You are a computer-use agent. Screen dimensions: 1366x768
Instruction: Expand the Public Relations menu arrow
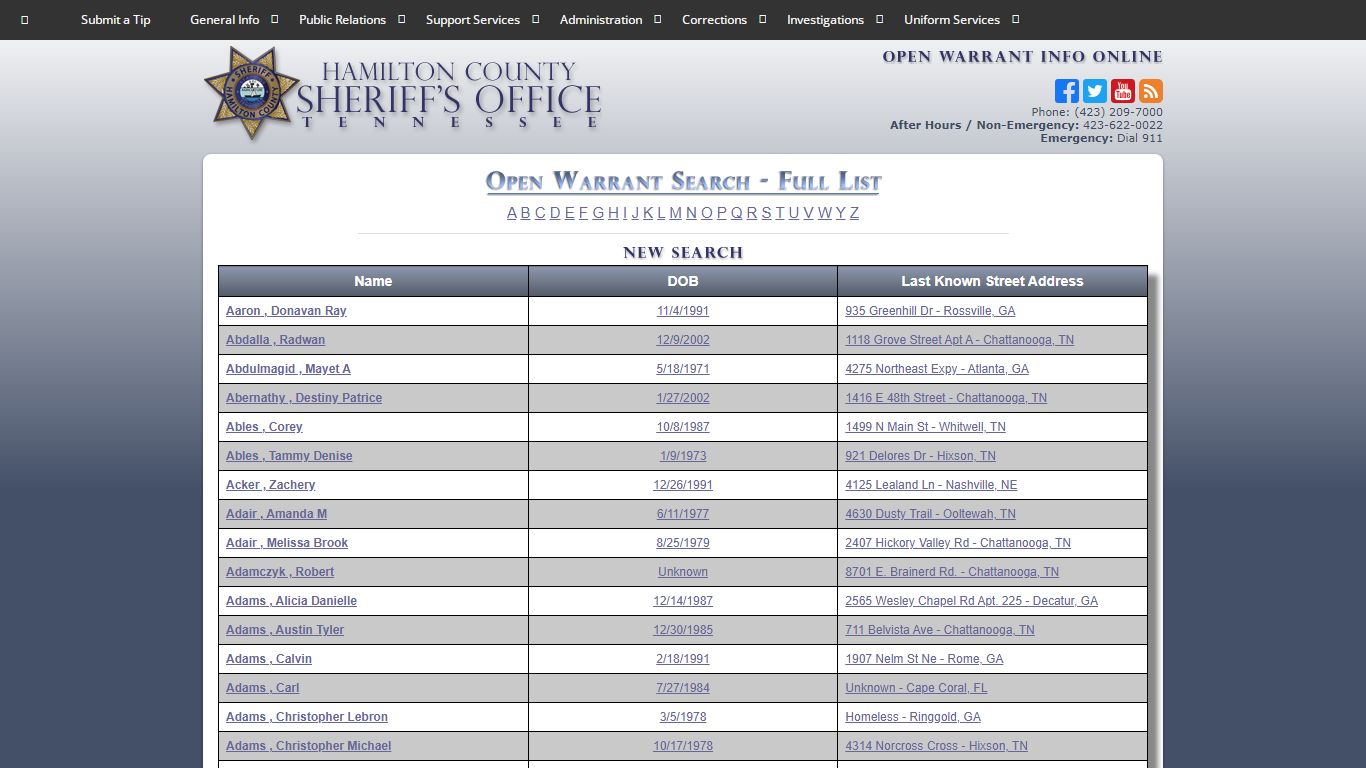coord(402,19)
